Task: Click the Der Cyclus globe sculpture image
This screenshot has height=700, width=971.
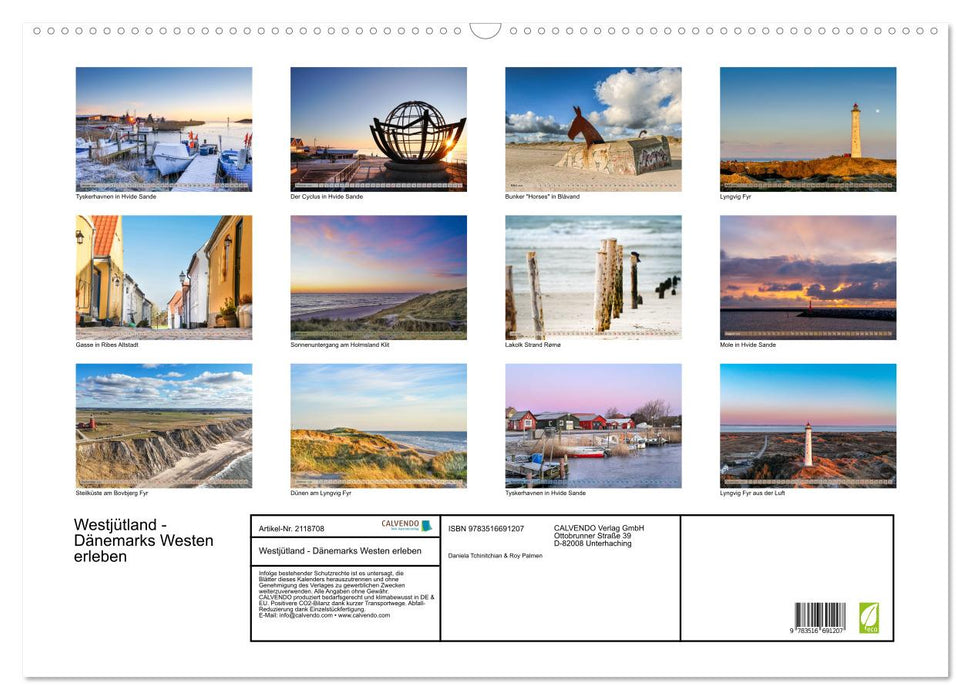Action: (378, 128)
